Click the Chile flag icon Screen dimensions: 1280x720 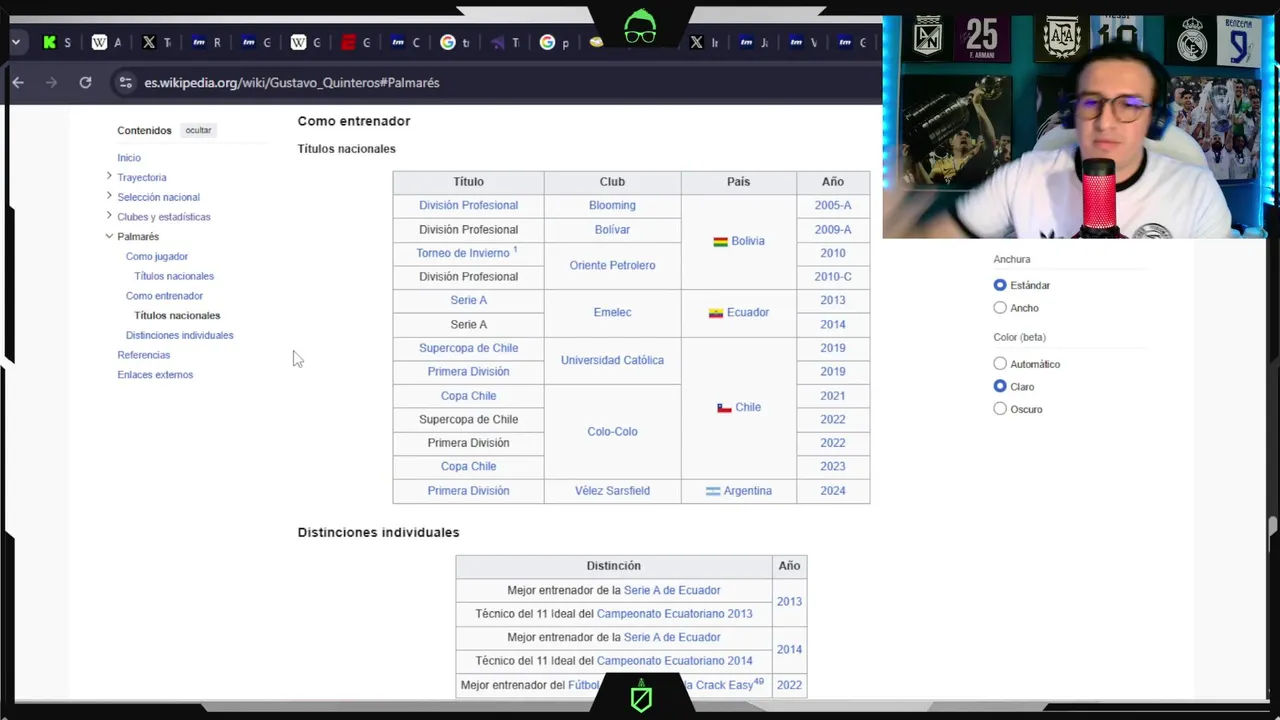[x=724, y=408]
